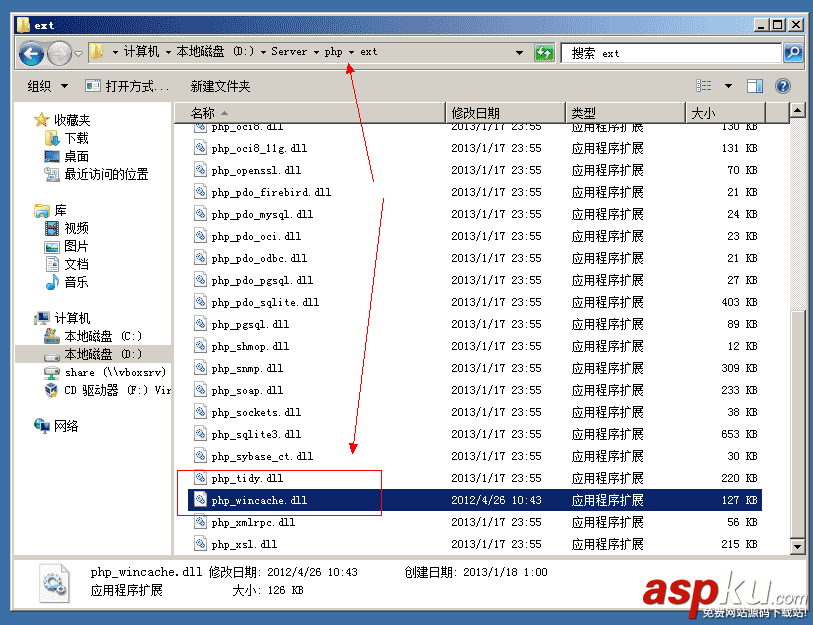
Task: Expand the 组织 (Organize) menu
Action: click(47, 86)
